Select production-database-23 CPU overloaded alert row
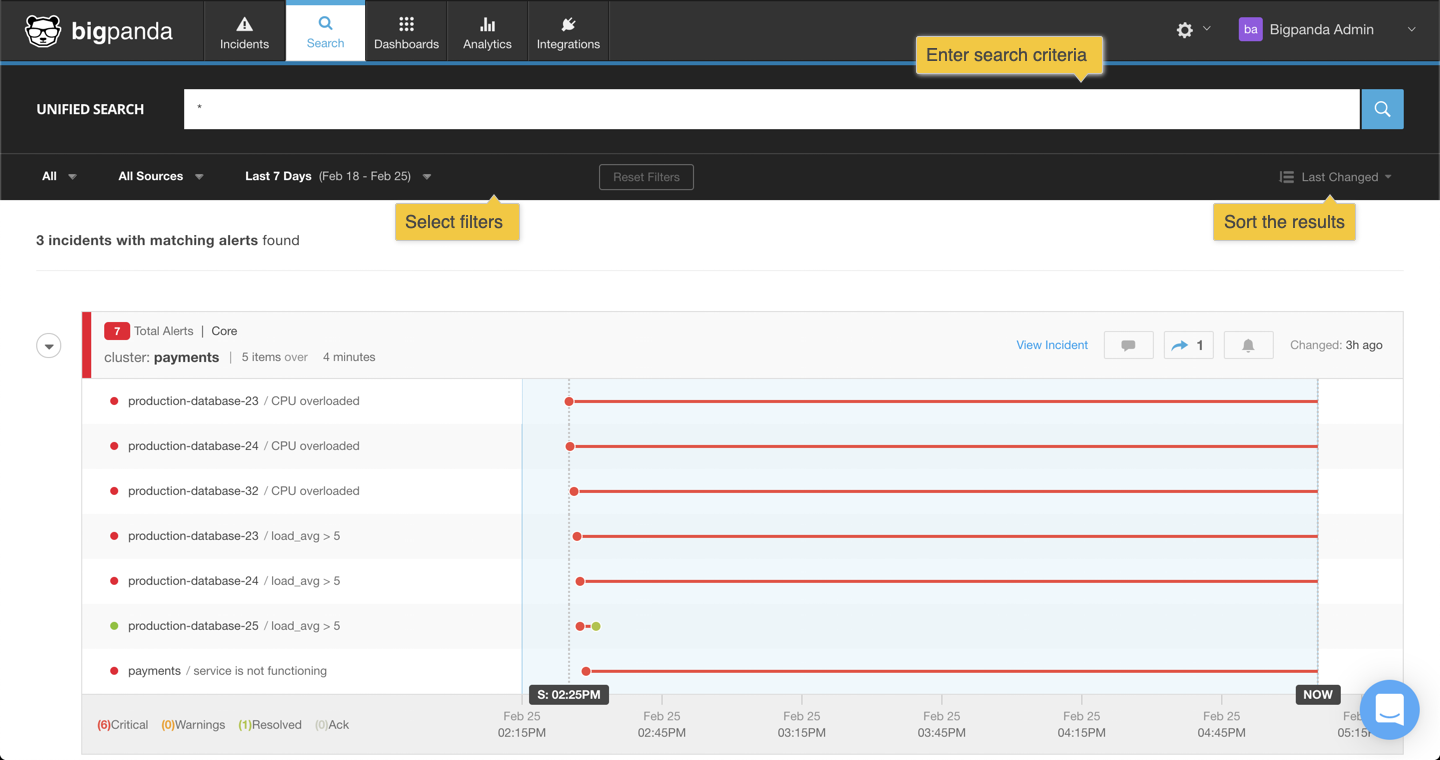Viewport: 1440px width, 760px height. (742, 401)
